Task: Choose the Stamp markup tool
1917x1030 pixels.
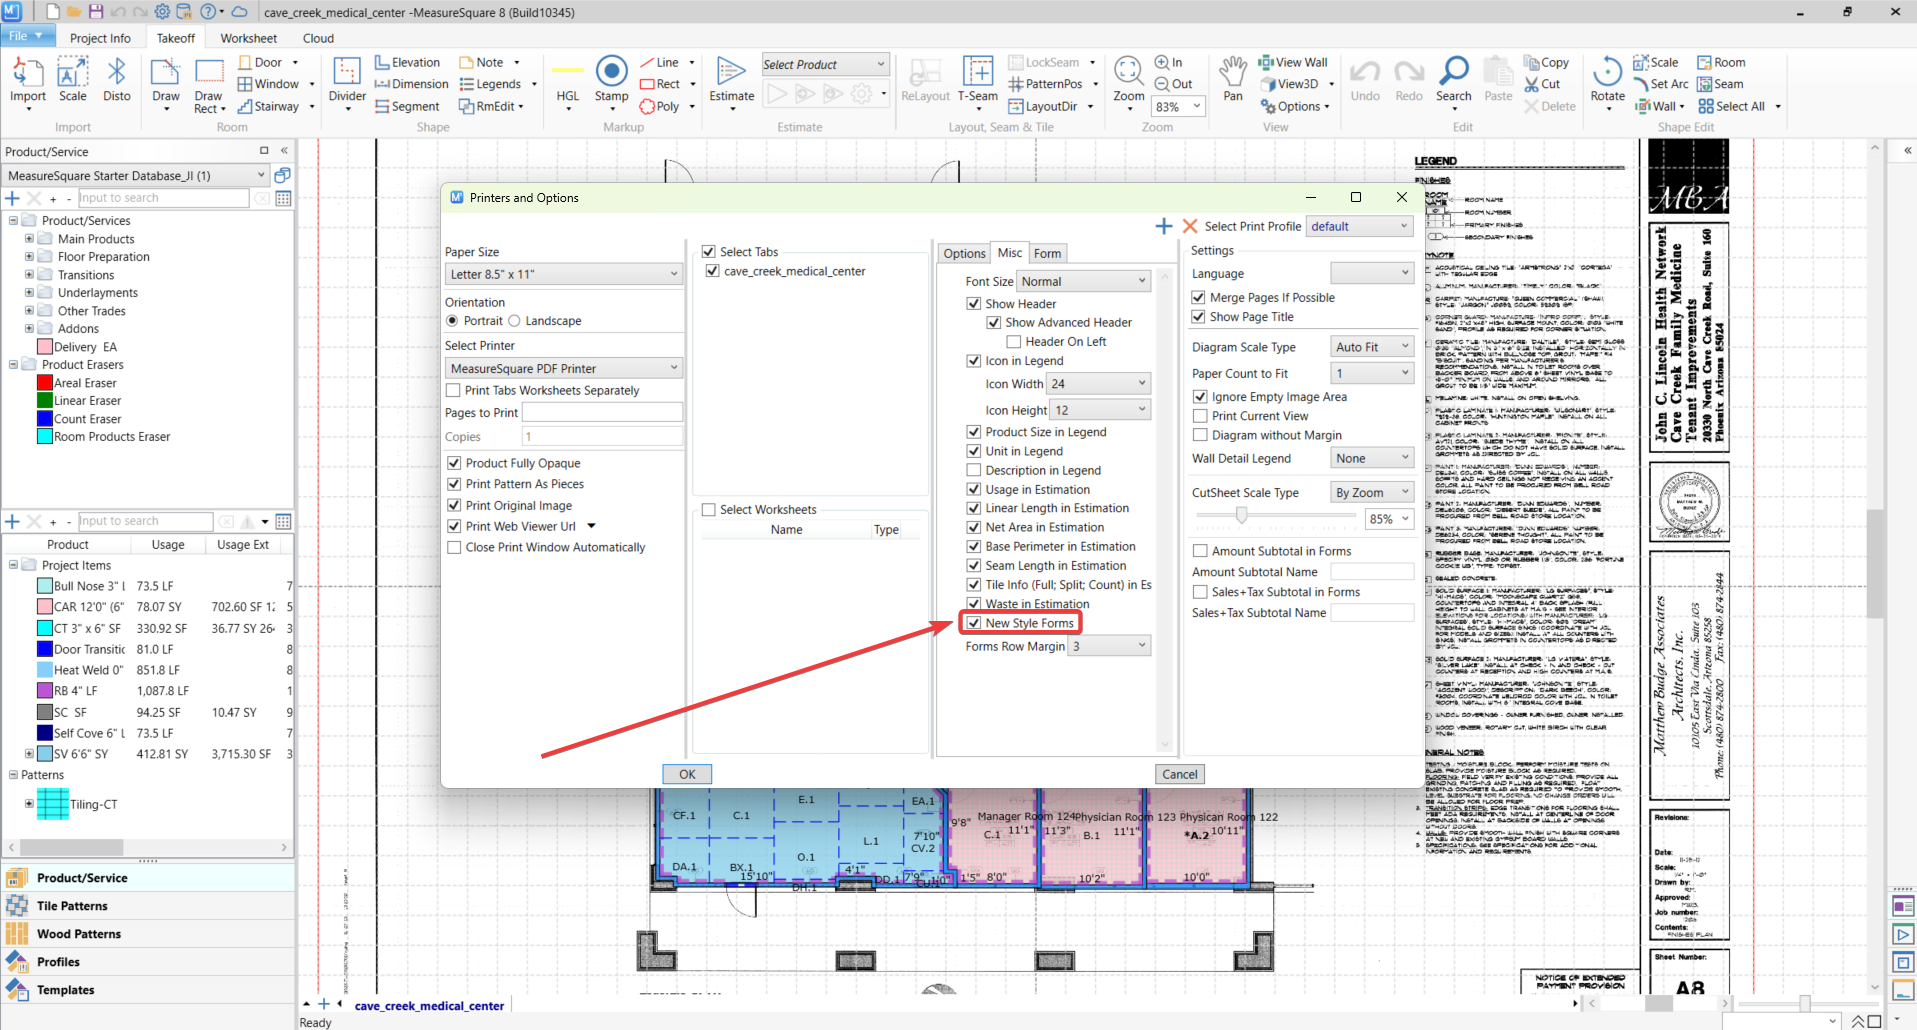Action: click(x=611, y=81)
